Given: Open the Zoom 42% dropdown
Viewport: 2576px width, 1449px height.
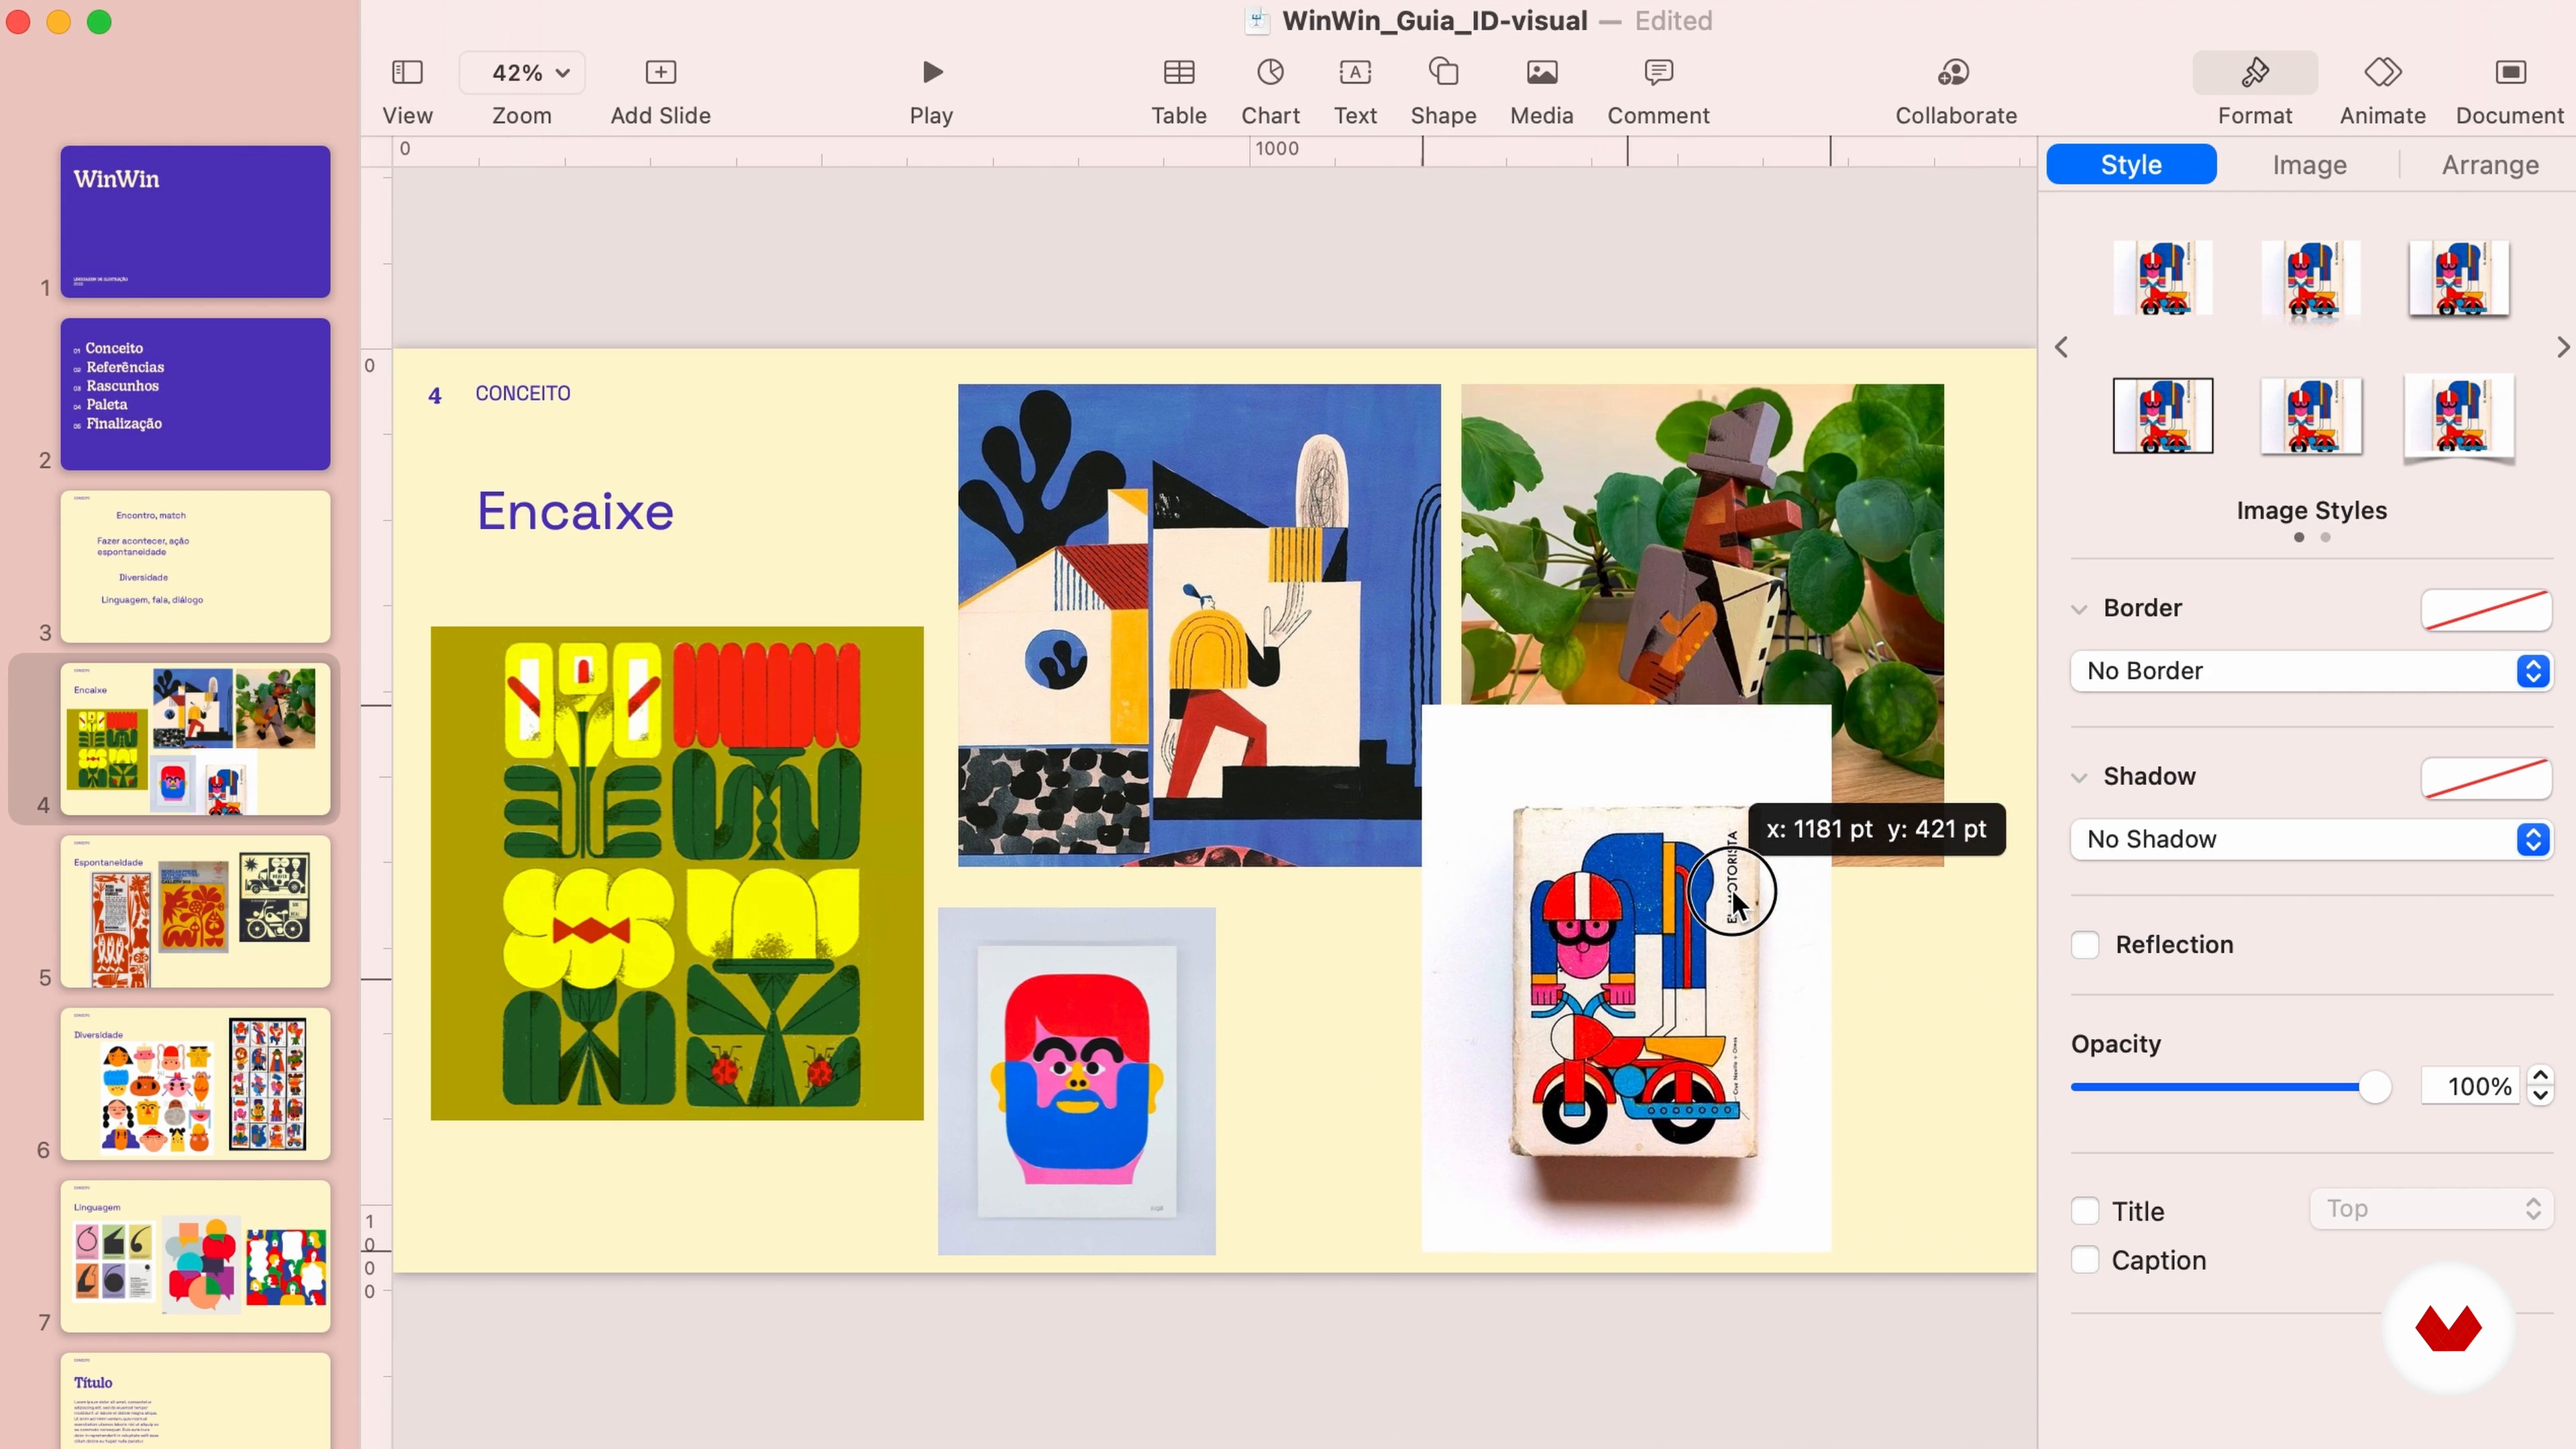Looking at the screenshot, I should 522,73.
